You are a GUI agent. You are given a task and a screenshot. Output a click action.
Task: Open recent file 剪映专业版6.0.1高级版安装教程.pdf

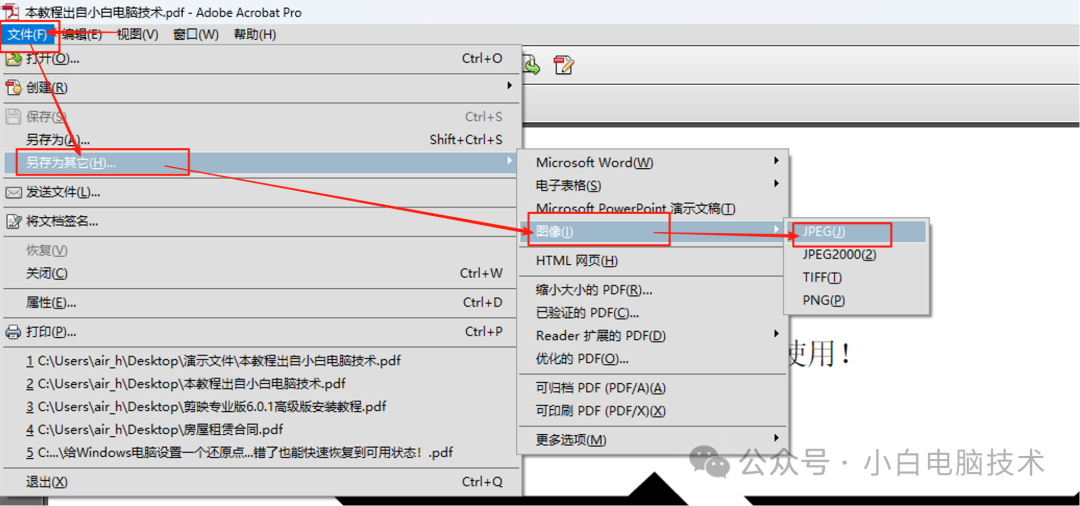tap(262, 407)
